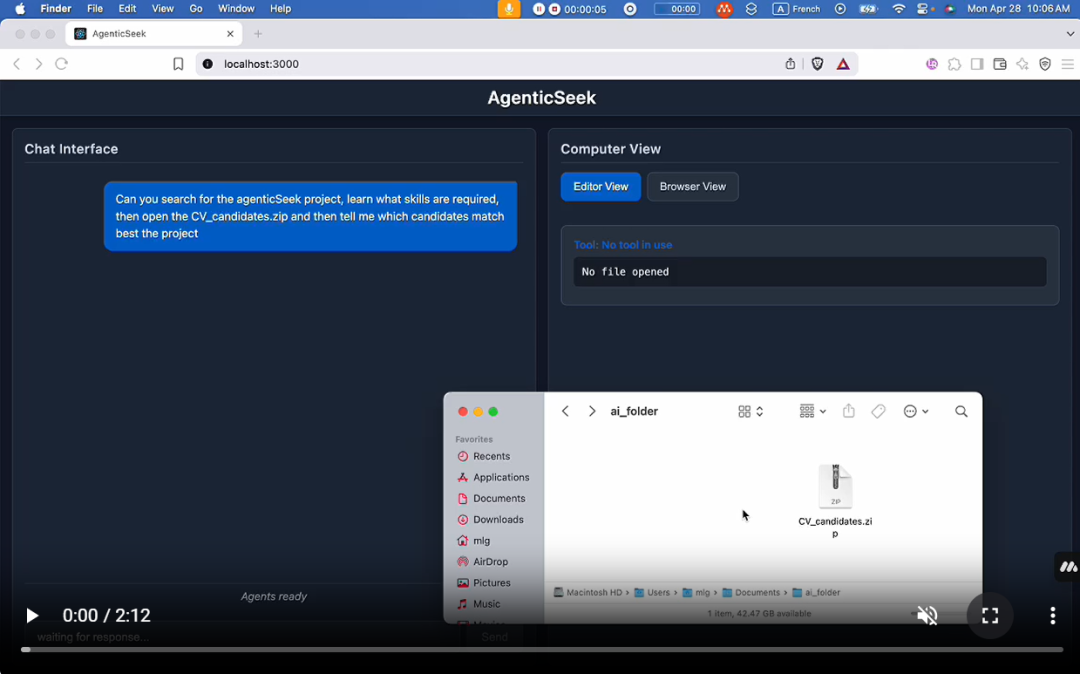The image size is (1080, 674).
Task: Enter fullscreen video mode
Action: (990, 616)
